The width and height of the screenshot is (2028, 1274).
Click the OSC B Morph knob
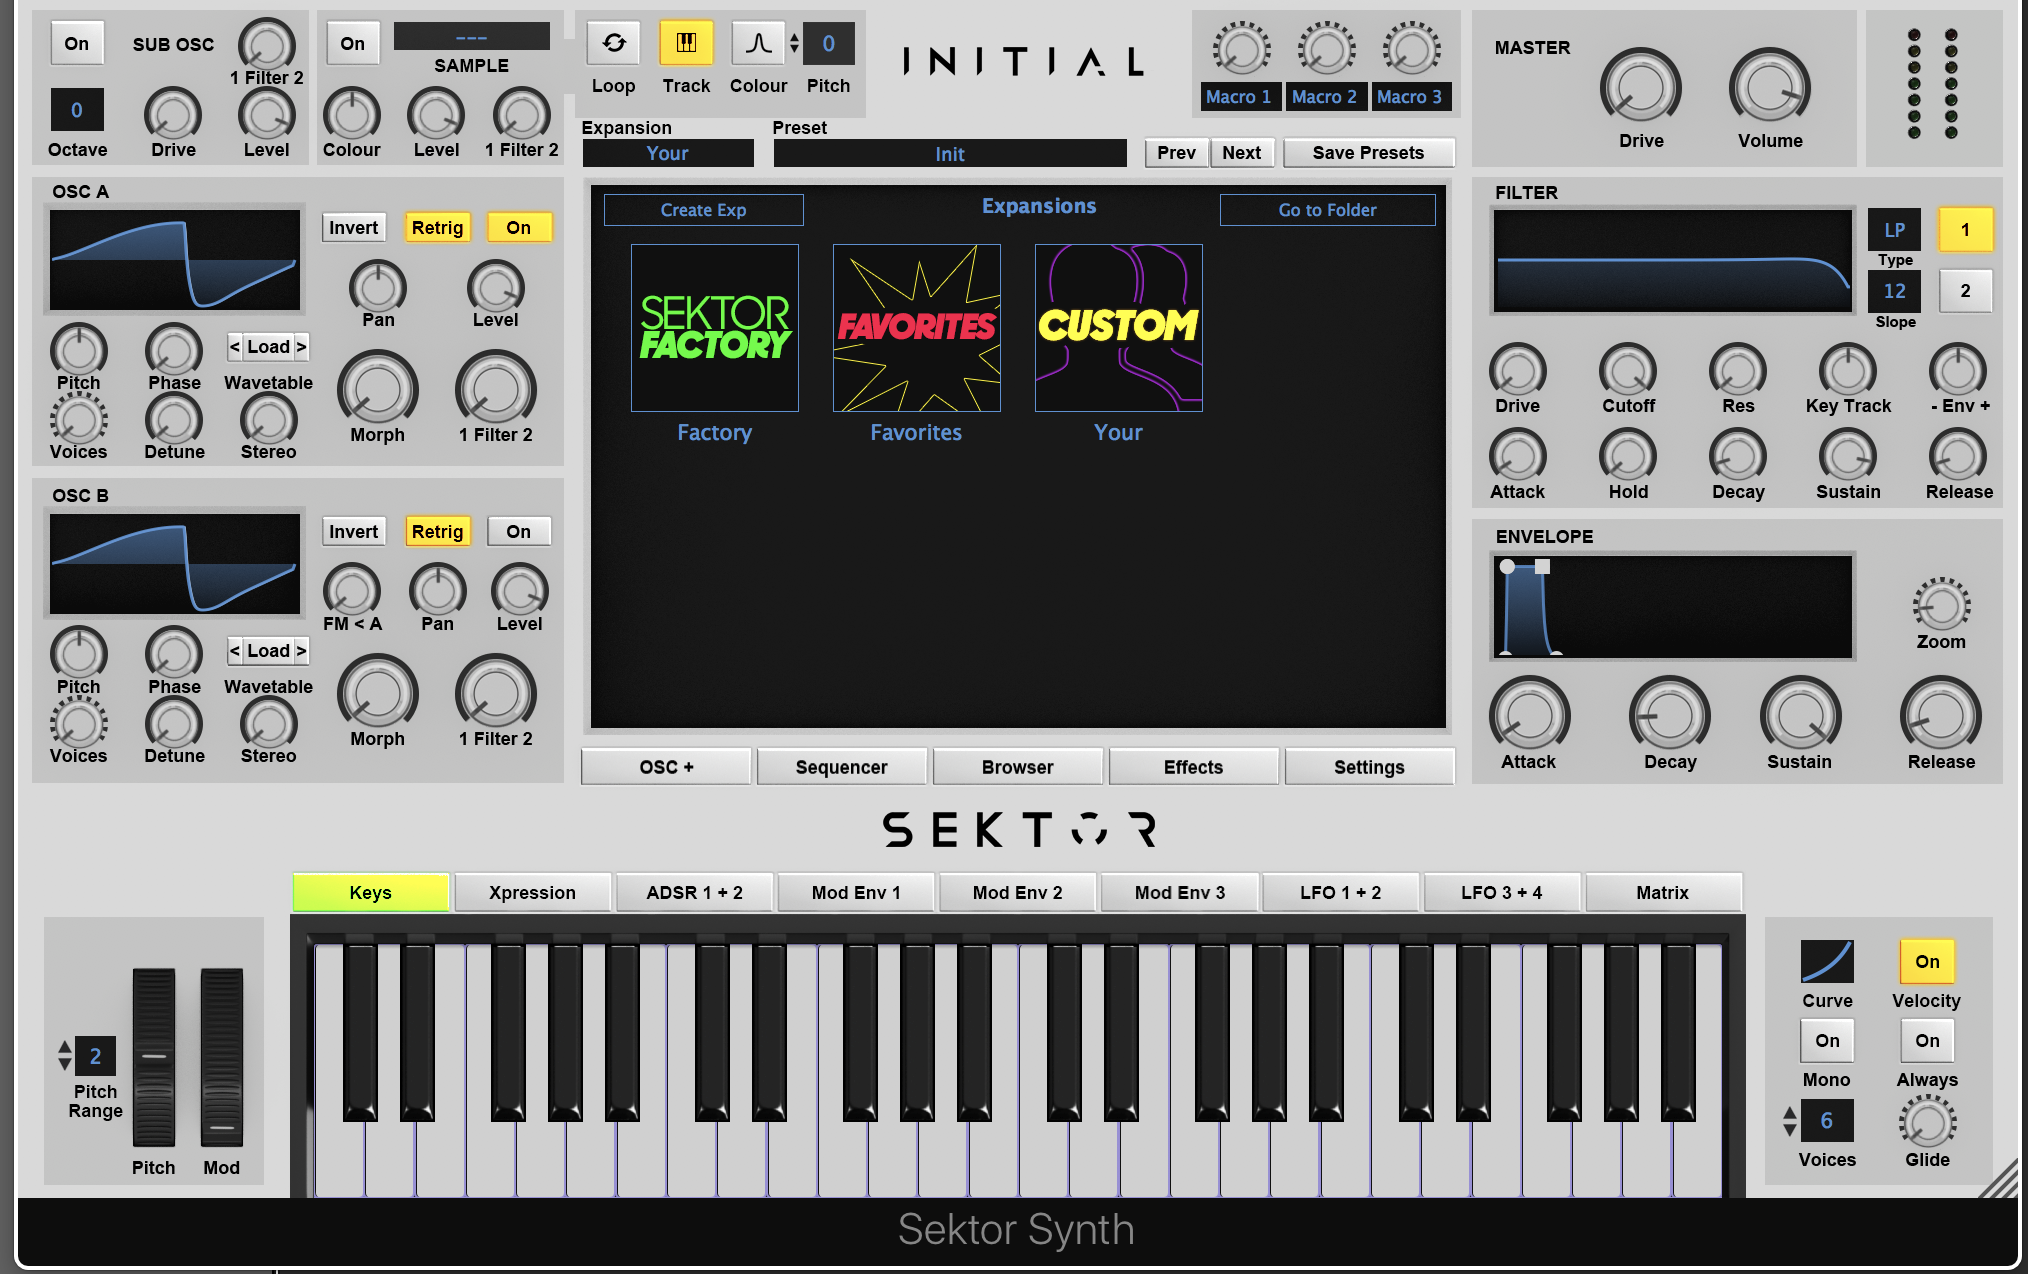pyautogui.click(x=378, y=694)
